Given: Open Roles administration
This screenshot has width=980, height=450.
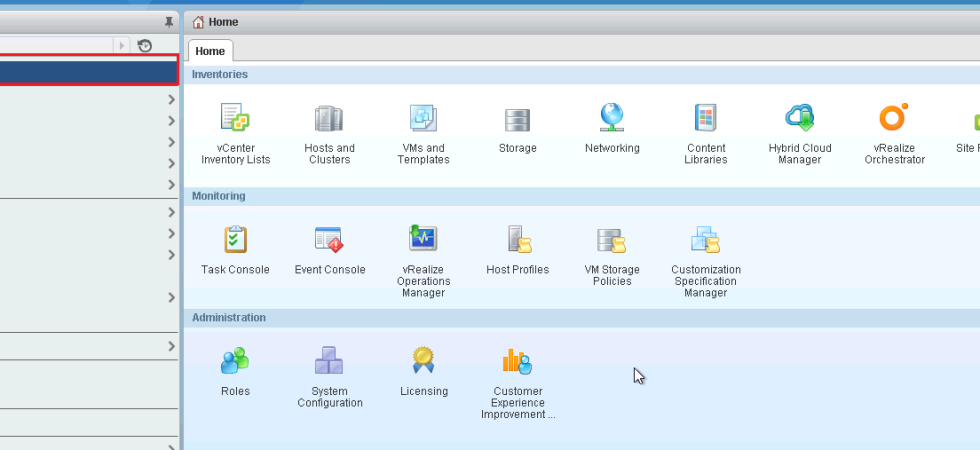Looking at the screenshot, I should pyautogui.click(x=235, y=372).
